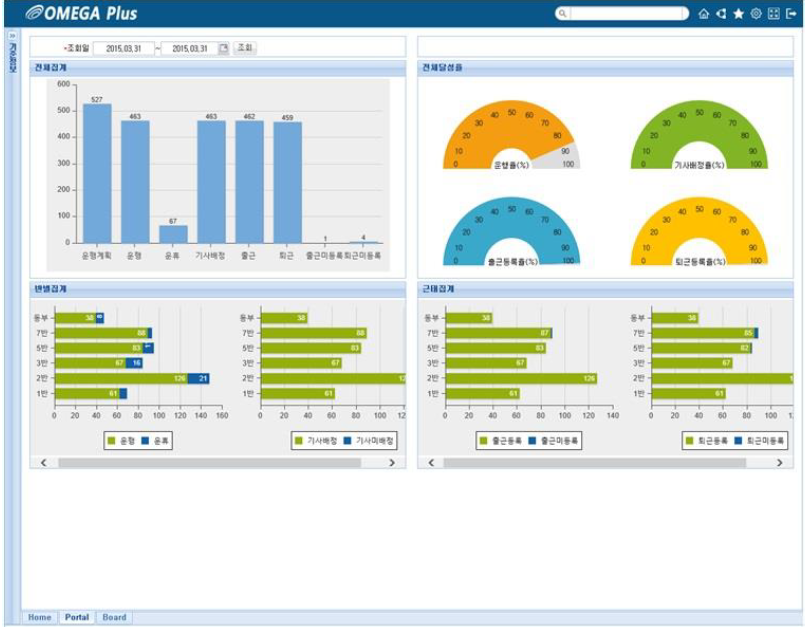Log out using the exit icon
The height and width of the screenshot is (630, 807).
pos(791,14)
